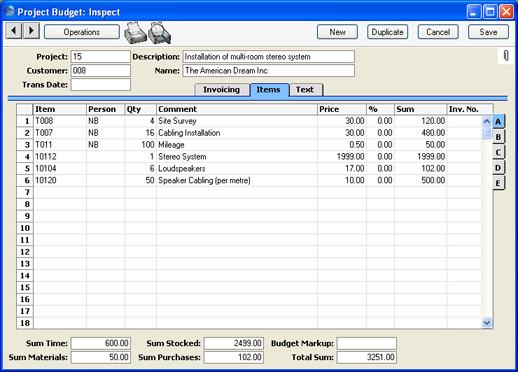Click the Comment column header
Viewport: 518px width, 372px height.
pos(237,109)
